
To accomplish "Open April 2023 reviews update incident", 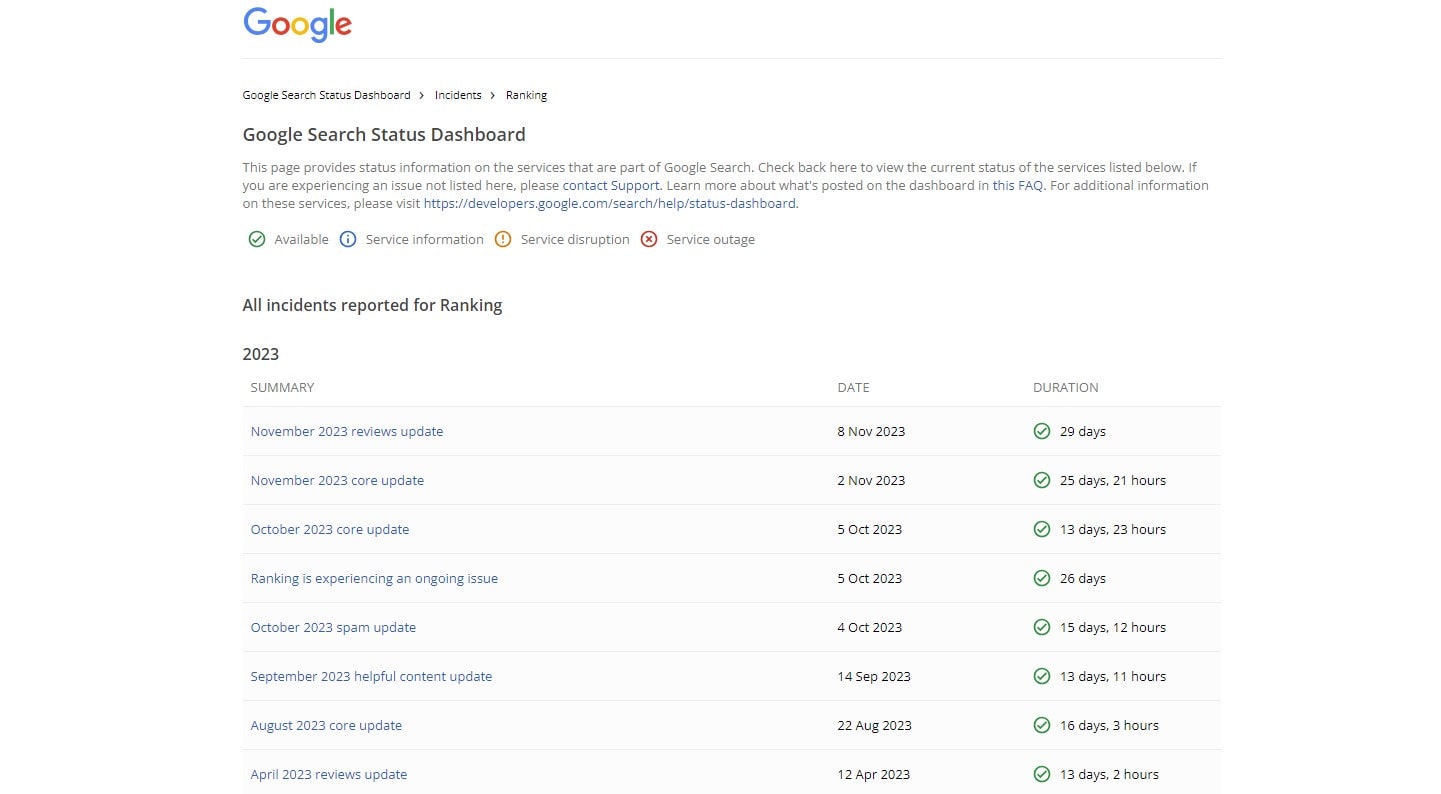I will pyautogui.click(x=329, y=774).
